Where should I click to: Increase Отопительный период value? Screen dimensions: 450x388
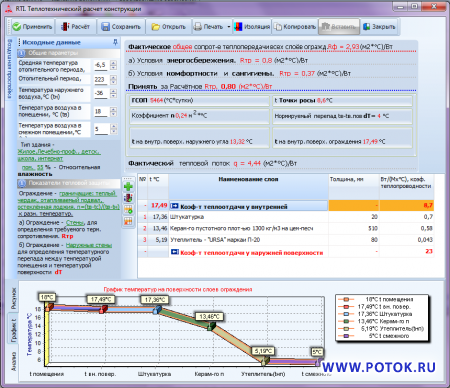[x=113, y=77]
